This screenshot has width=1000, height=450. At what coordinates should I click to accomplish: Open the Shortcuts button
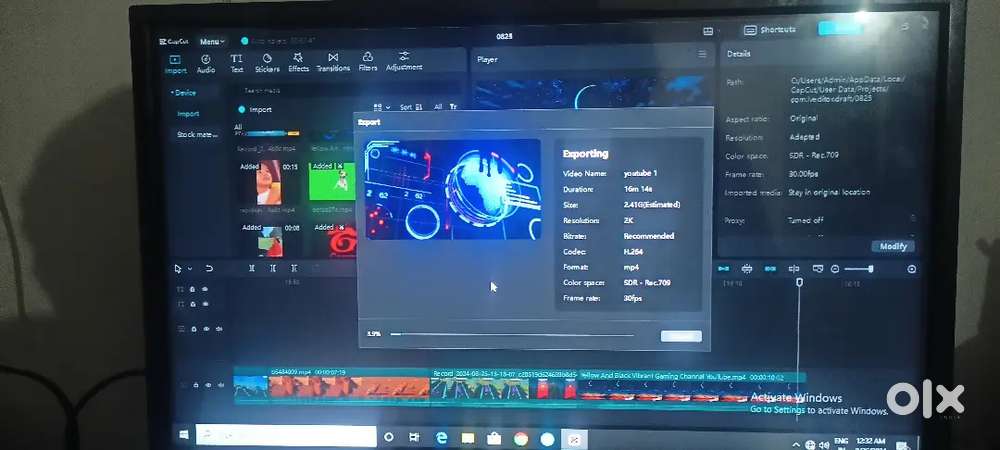coord(770,30)
